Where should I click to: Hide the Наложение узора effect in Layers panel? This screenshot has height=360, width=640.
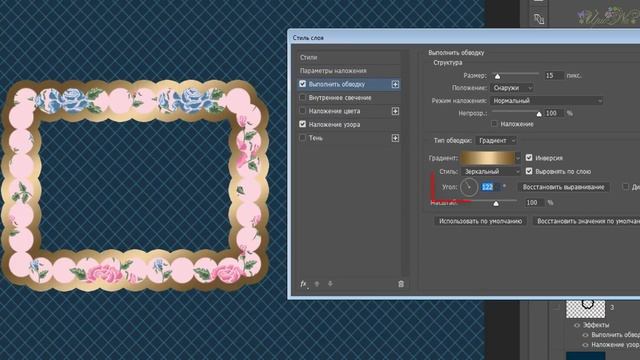pos(585,345)
